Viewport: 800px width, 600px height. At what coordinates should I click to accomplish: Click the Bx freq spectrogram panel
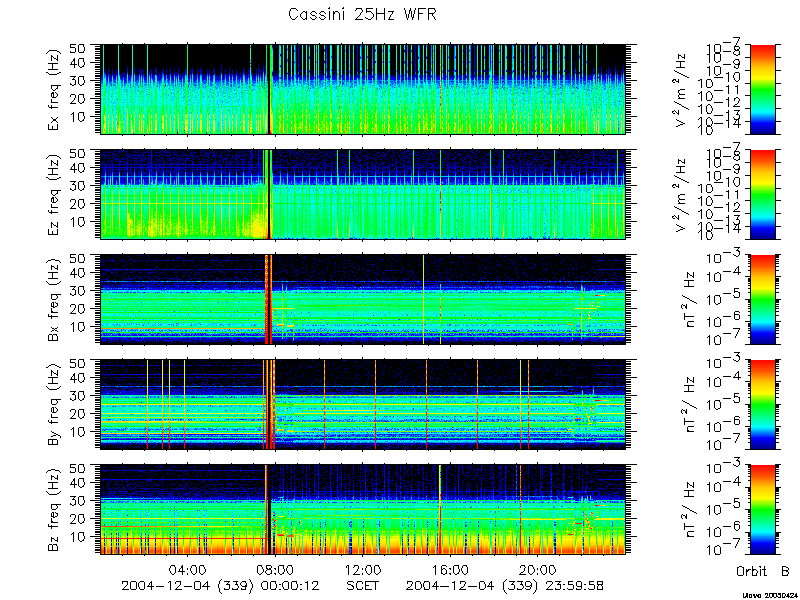(x=363, y=299)
